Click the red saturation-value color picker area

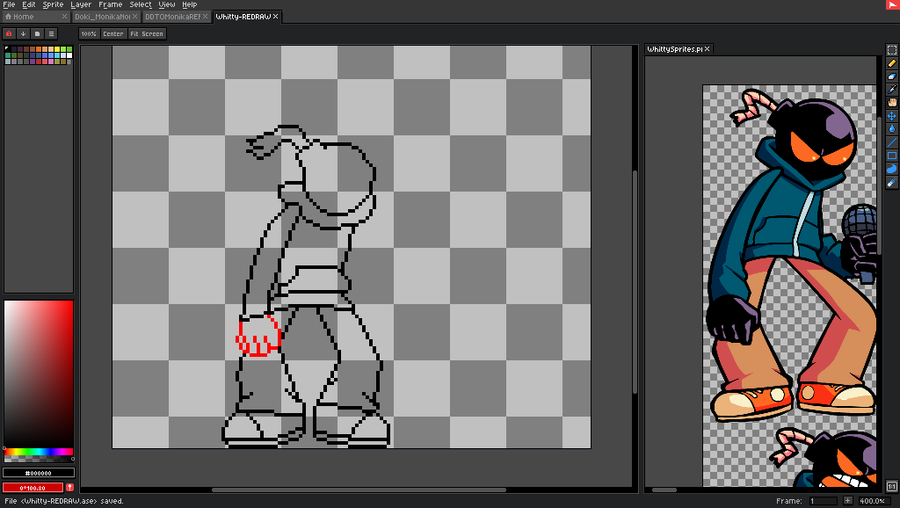[38, 374]
